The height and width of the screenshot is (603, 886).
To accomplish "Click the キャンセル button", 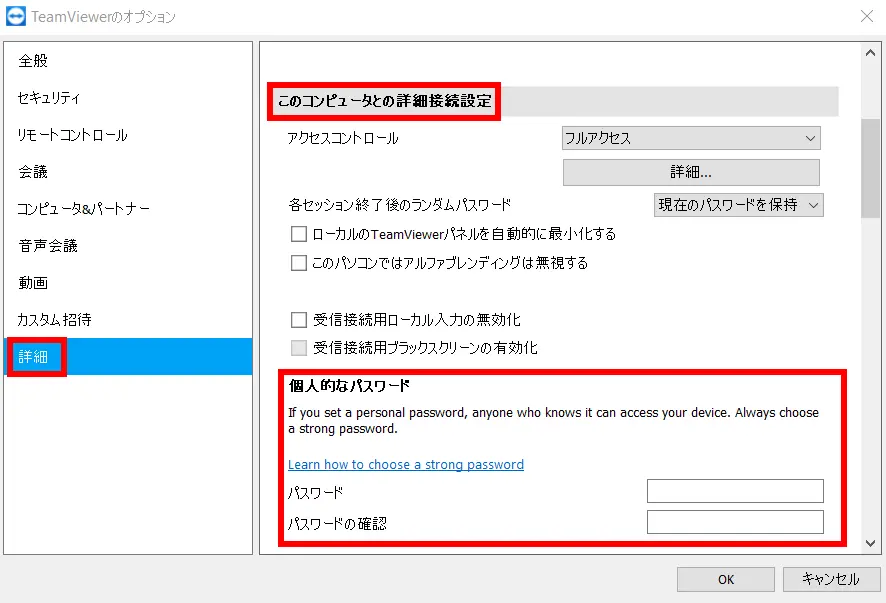I will 831,579.
